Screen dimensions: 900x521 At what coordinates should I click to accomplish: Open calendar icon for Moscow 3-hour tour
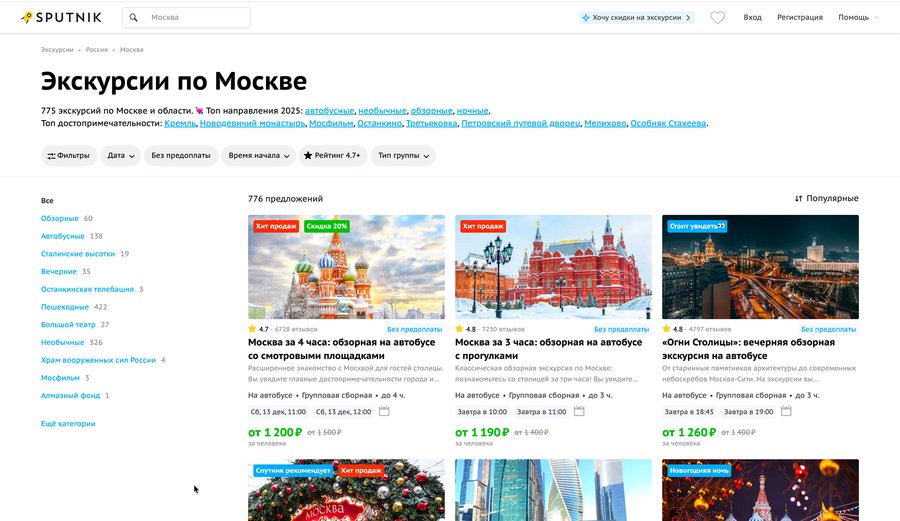pyautogui.click(x=579, y=411)
